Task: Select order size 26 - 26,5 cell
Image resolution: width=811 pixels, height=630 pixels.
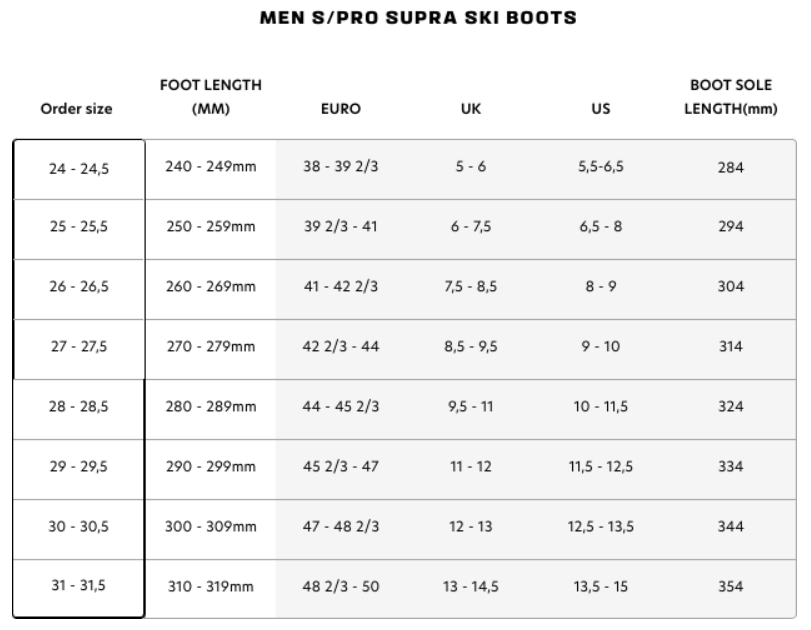Action: [x=79, y=289]
